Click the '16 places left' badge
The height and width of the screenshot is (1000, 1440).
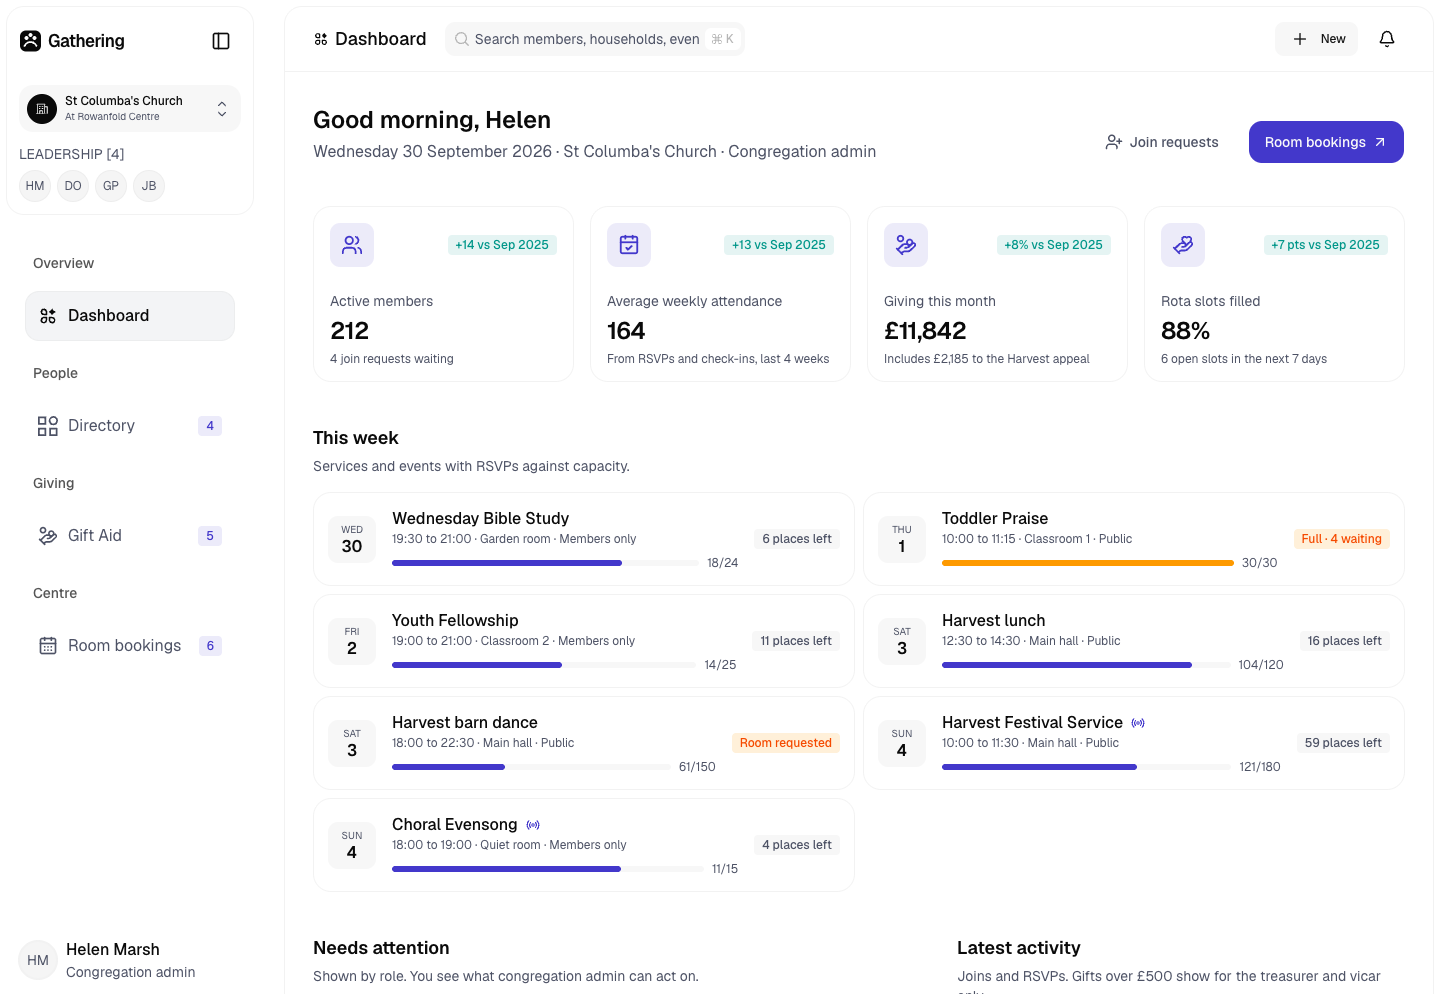(1344, 641)
